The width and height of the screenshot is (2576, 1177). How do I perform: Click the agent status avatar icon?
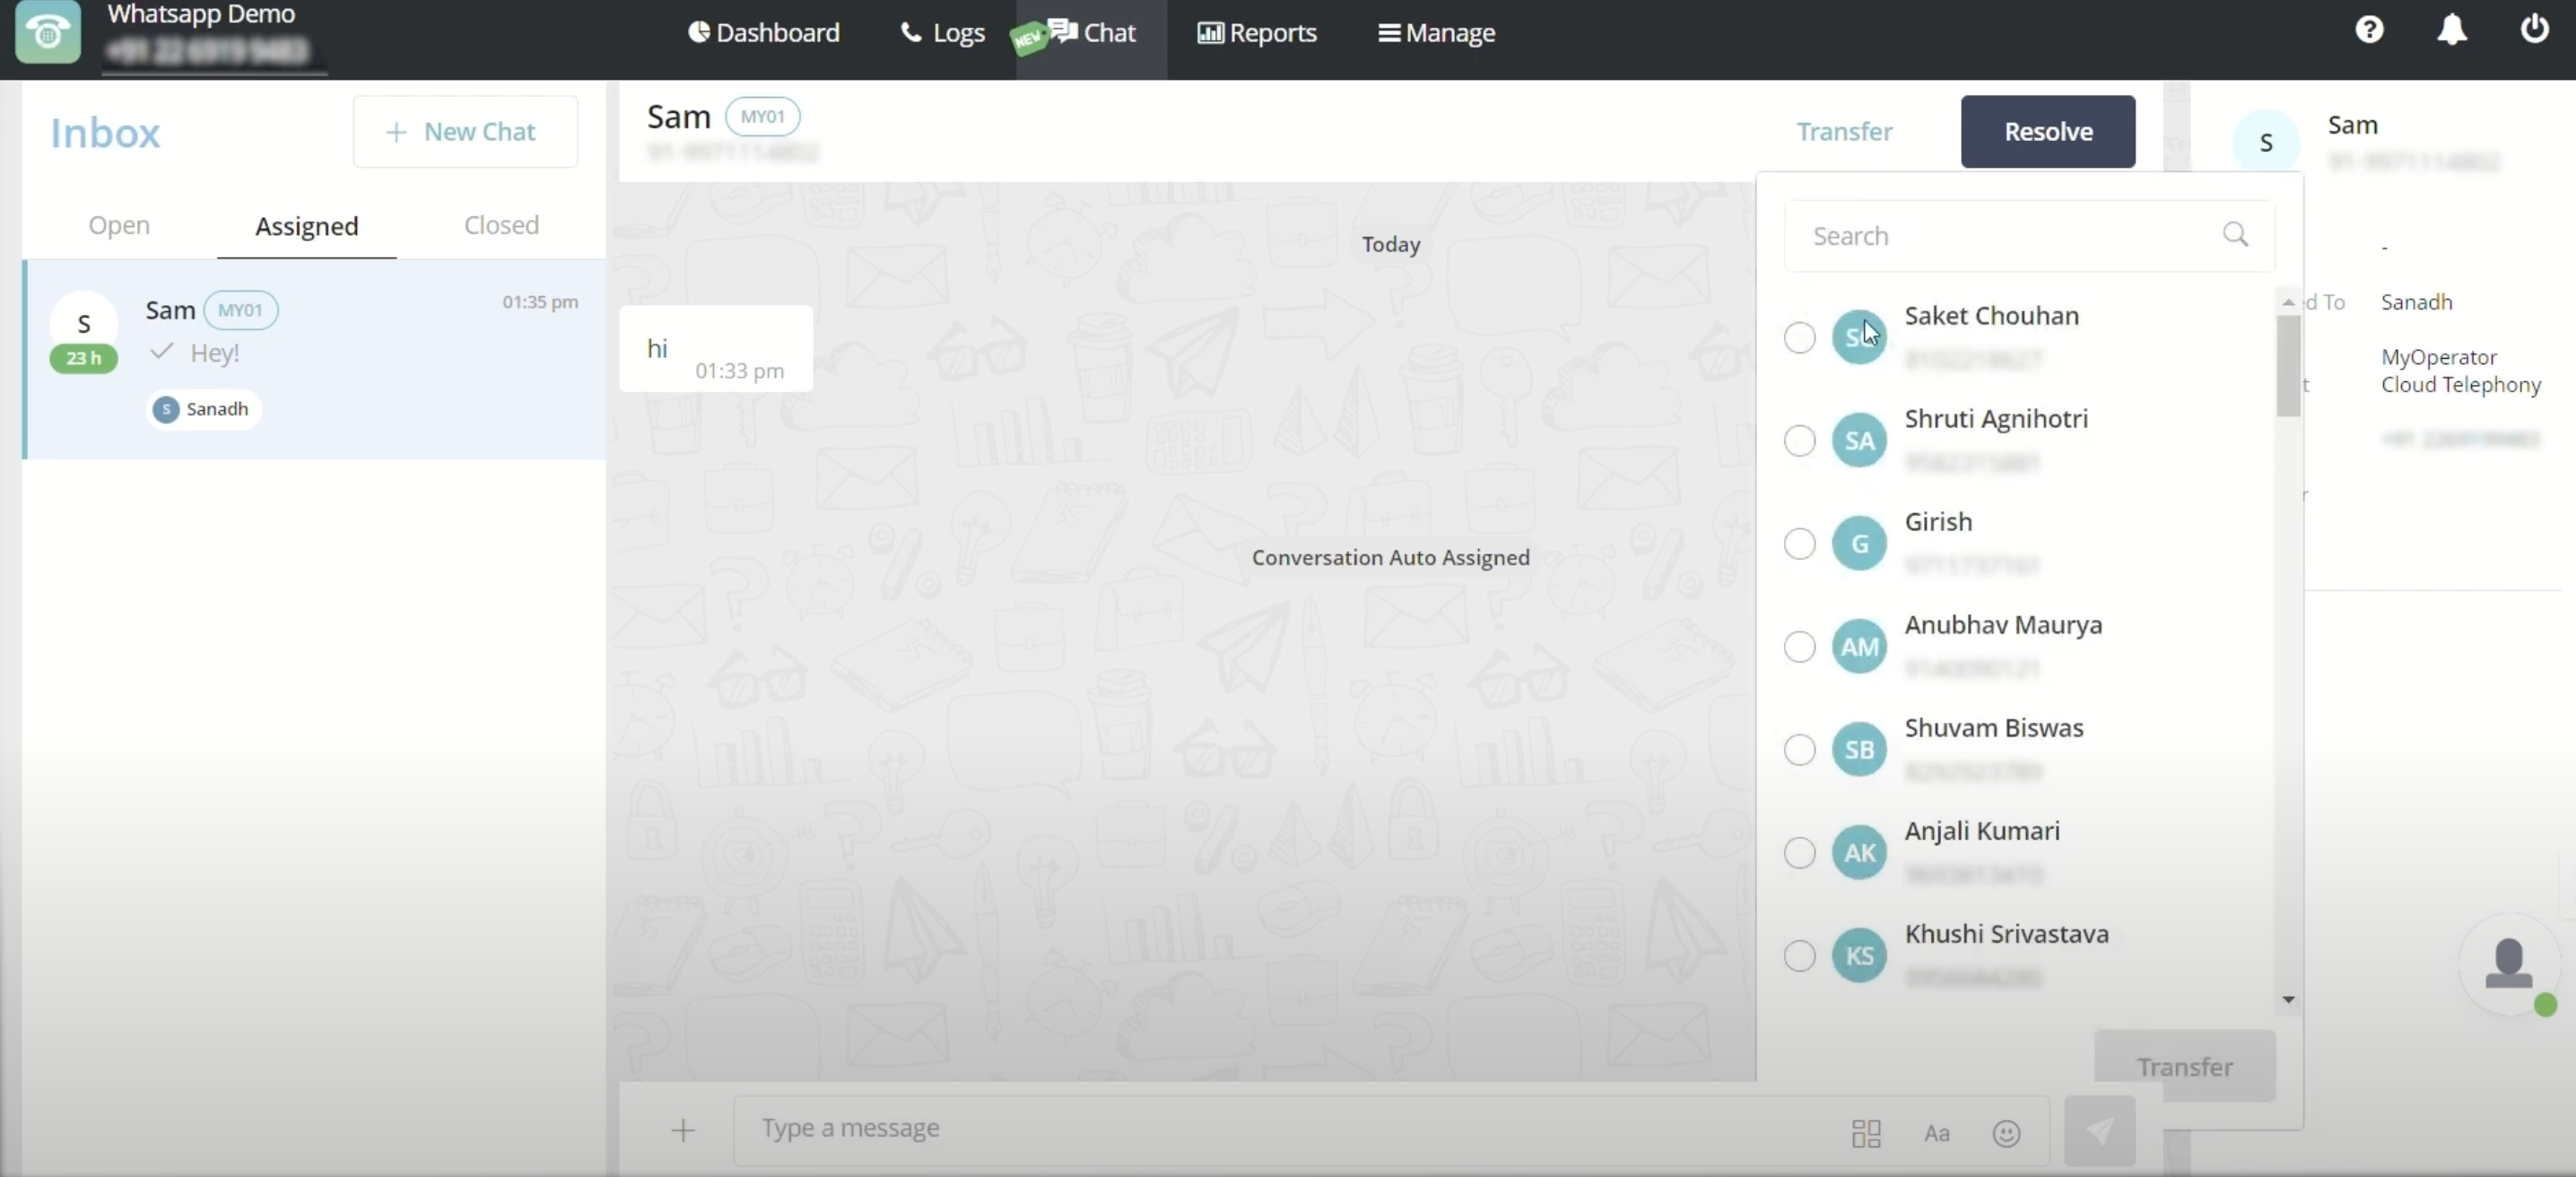coord(2509,964)
